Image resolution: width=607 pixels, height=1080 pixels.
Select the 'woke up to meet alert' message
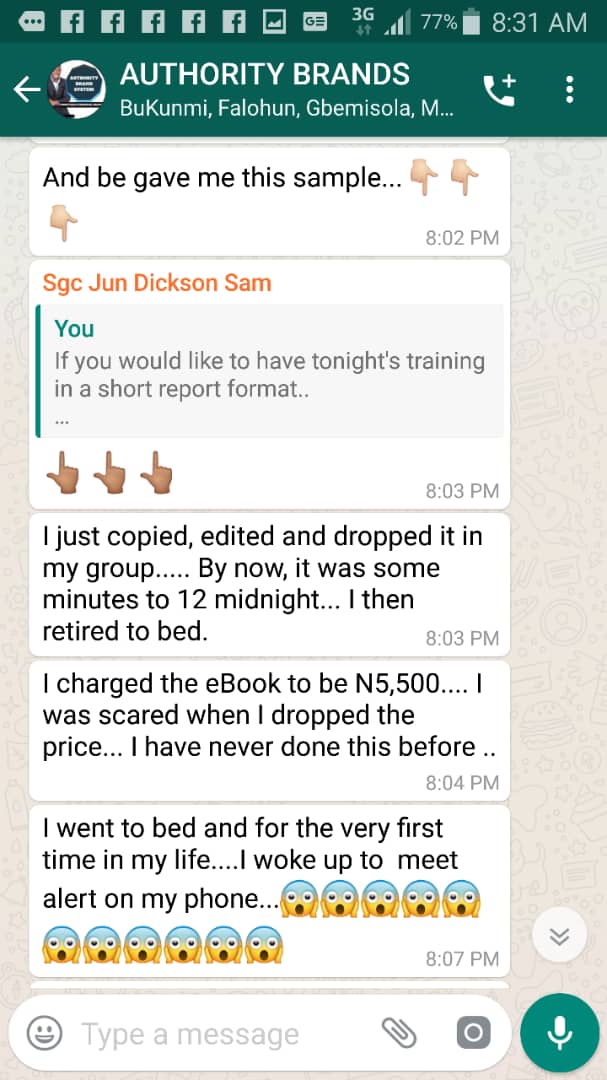coord(269,891)
